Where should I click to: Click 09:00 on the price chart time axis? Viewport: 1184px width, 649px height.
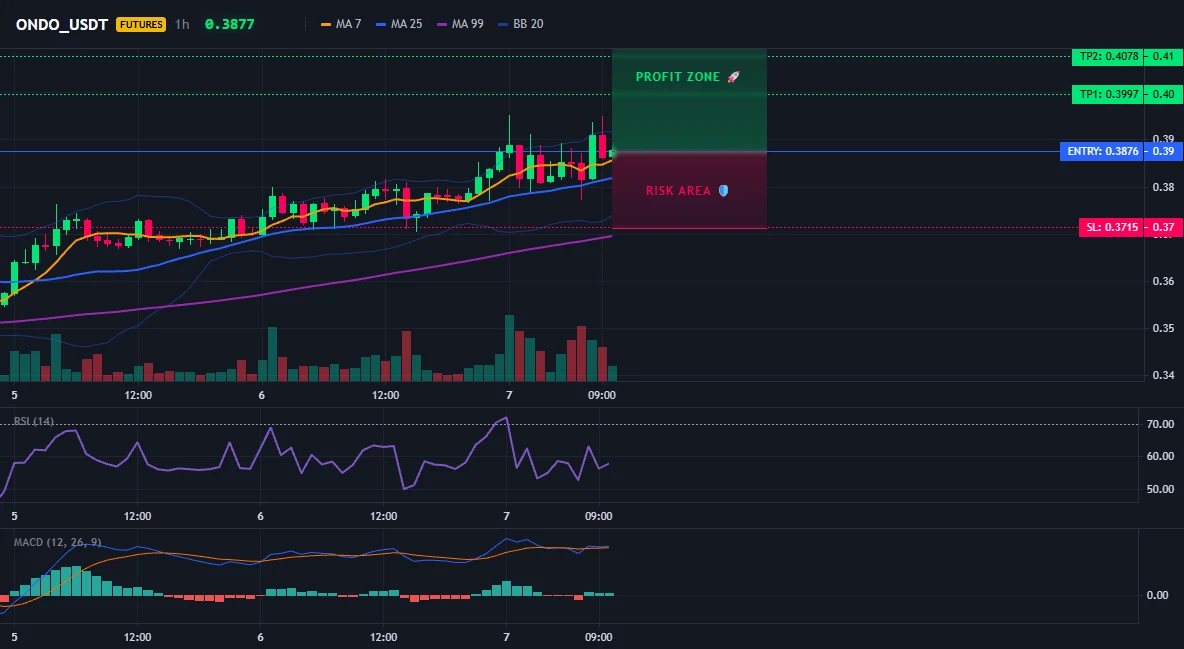601,395
